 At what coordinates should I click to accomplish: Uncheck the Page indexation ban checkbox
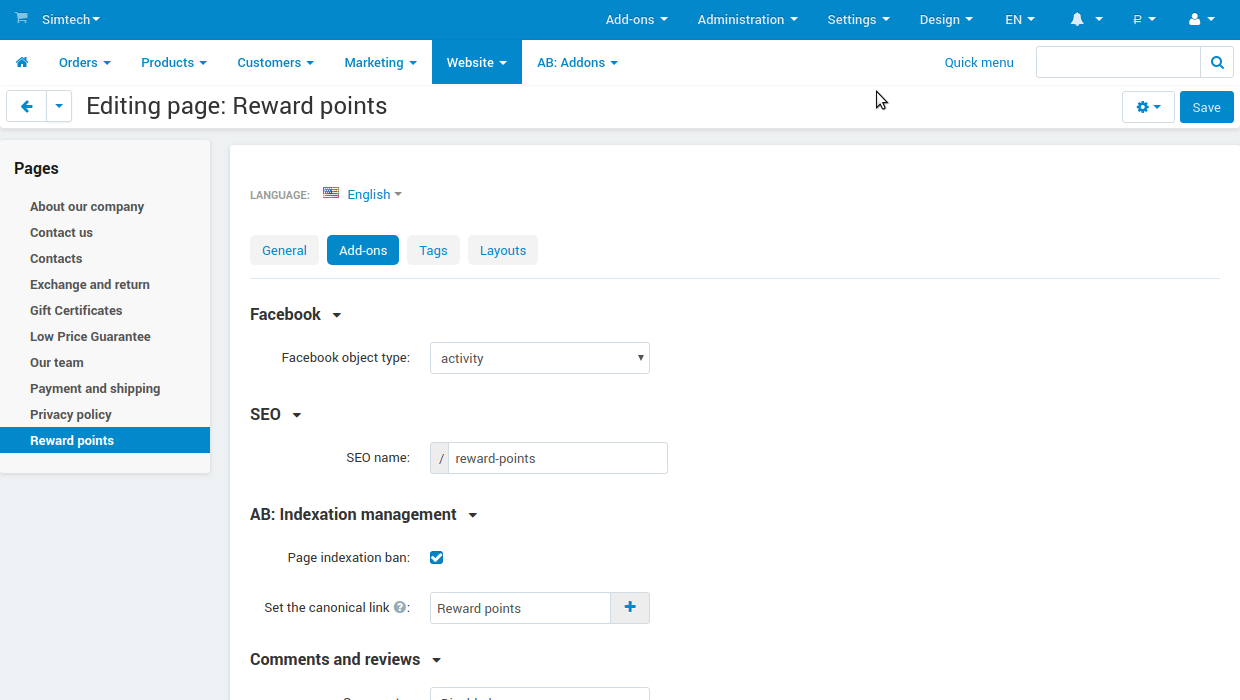(436, 557)
